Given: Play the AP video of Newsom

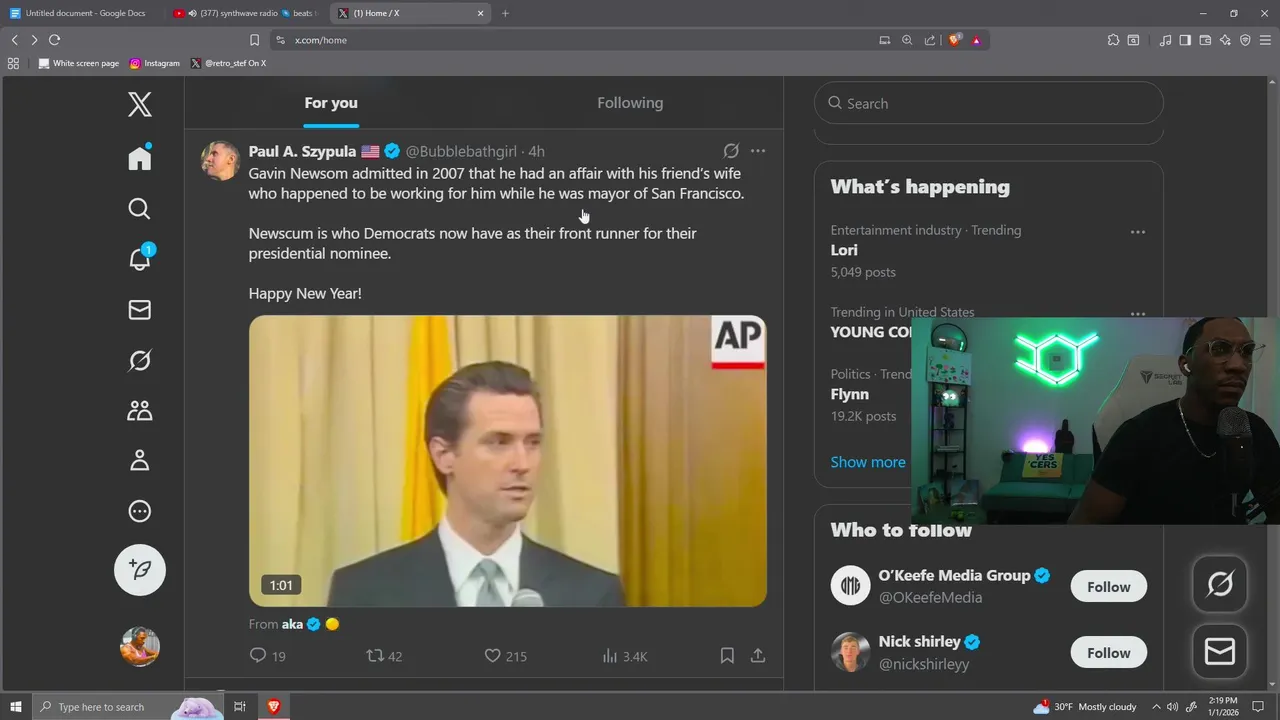Looking at the screenshot, I should [x=507, y=461].
